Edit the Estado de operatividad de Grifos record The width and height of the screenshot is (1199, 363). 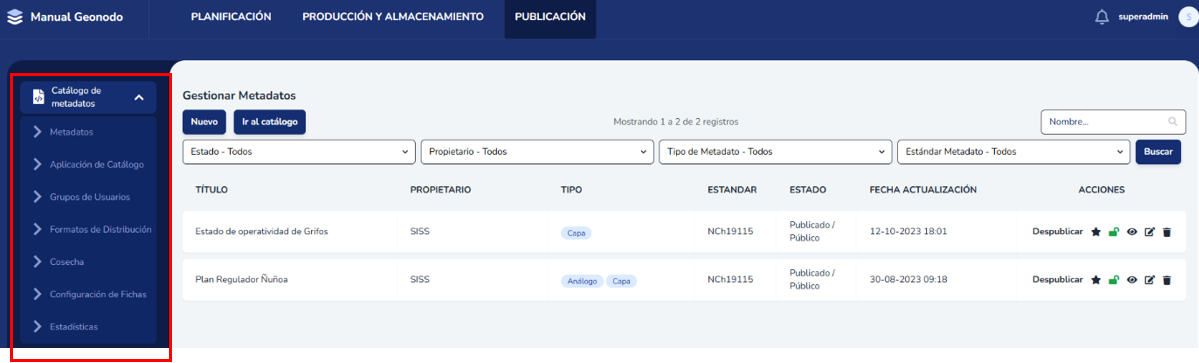(x=1149, y=232)
